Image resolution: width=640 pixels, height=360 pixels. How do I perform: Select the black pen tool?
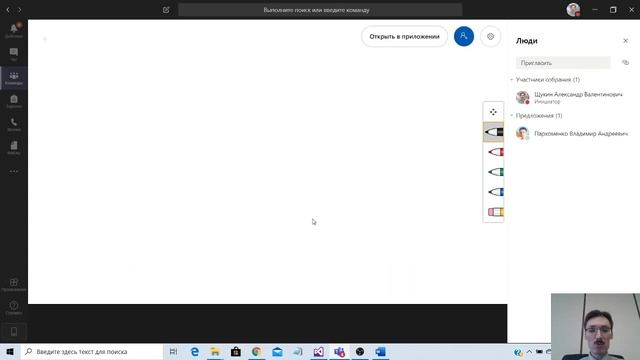493,132
